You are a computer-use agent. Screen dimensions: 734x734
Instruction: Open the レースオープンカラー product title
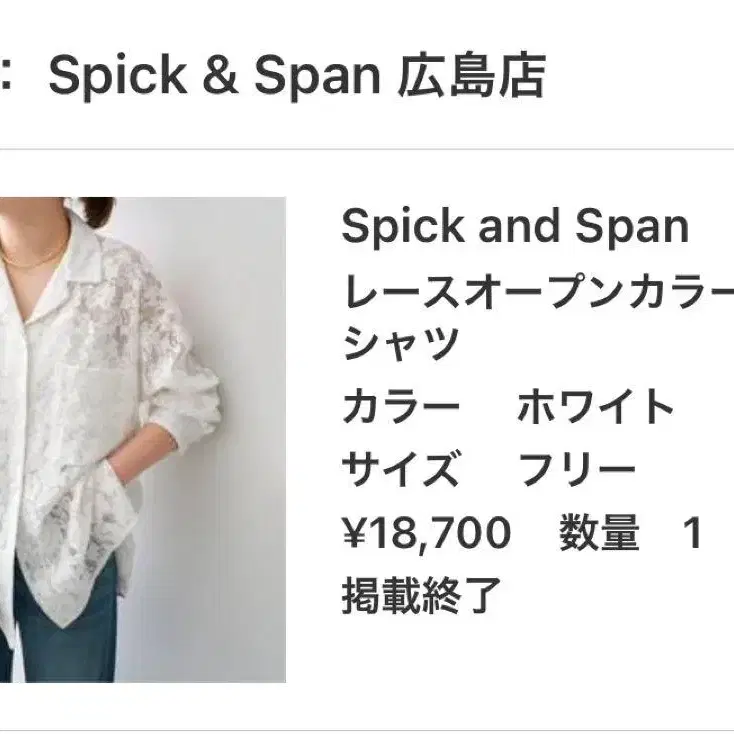coord(538,291)
